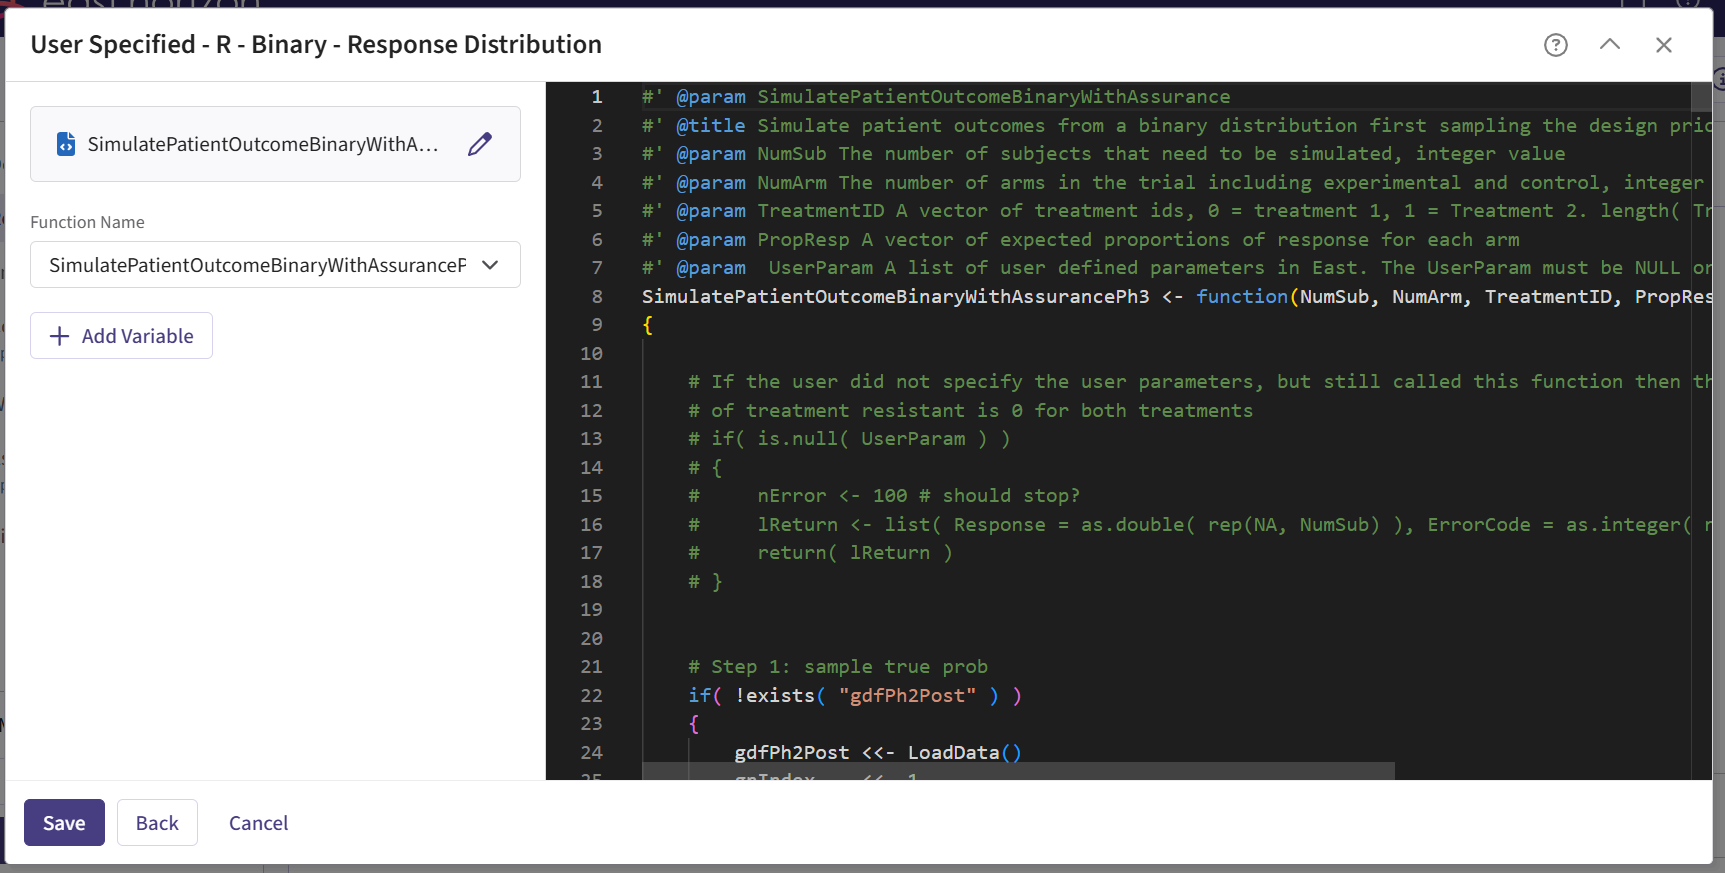Go back with the Back button
Viewport: 1725px width, 873px height.
click(157, 823)
